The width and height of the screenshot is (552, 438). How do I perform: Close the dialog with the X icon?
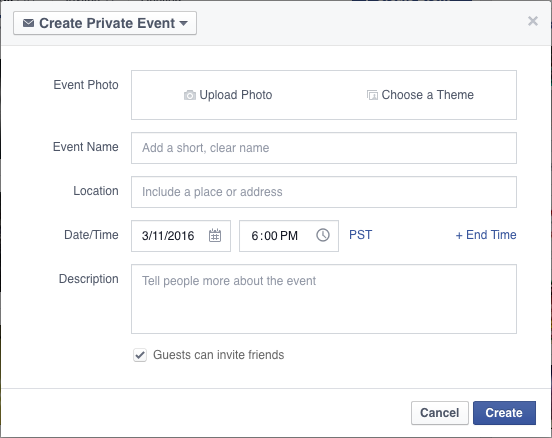(533, 21)
